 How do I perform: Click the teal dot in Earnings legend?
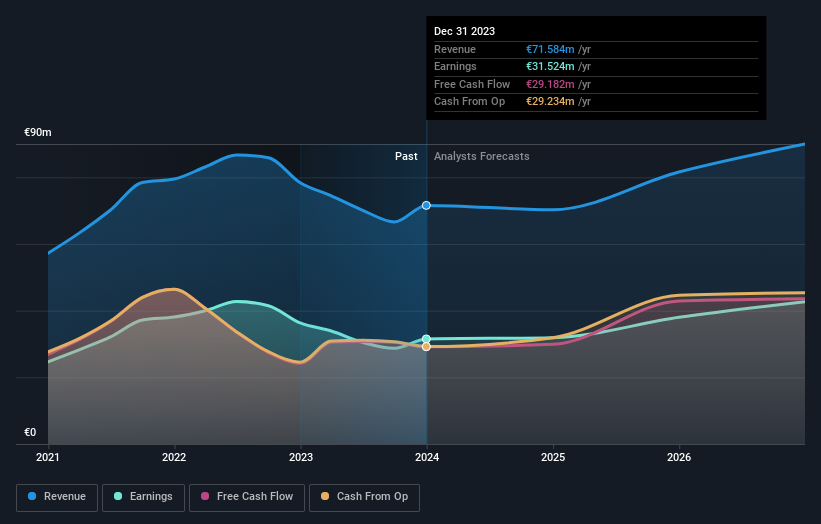click(118, 496)
